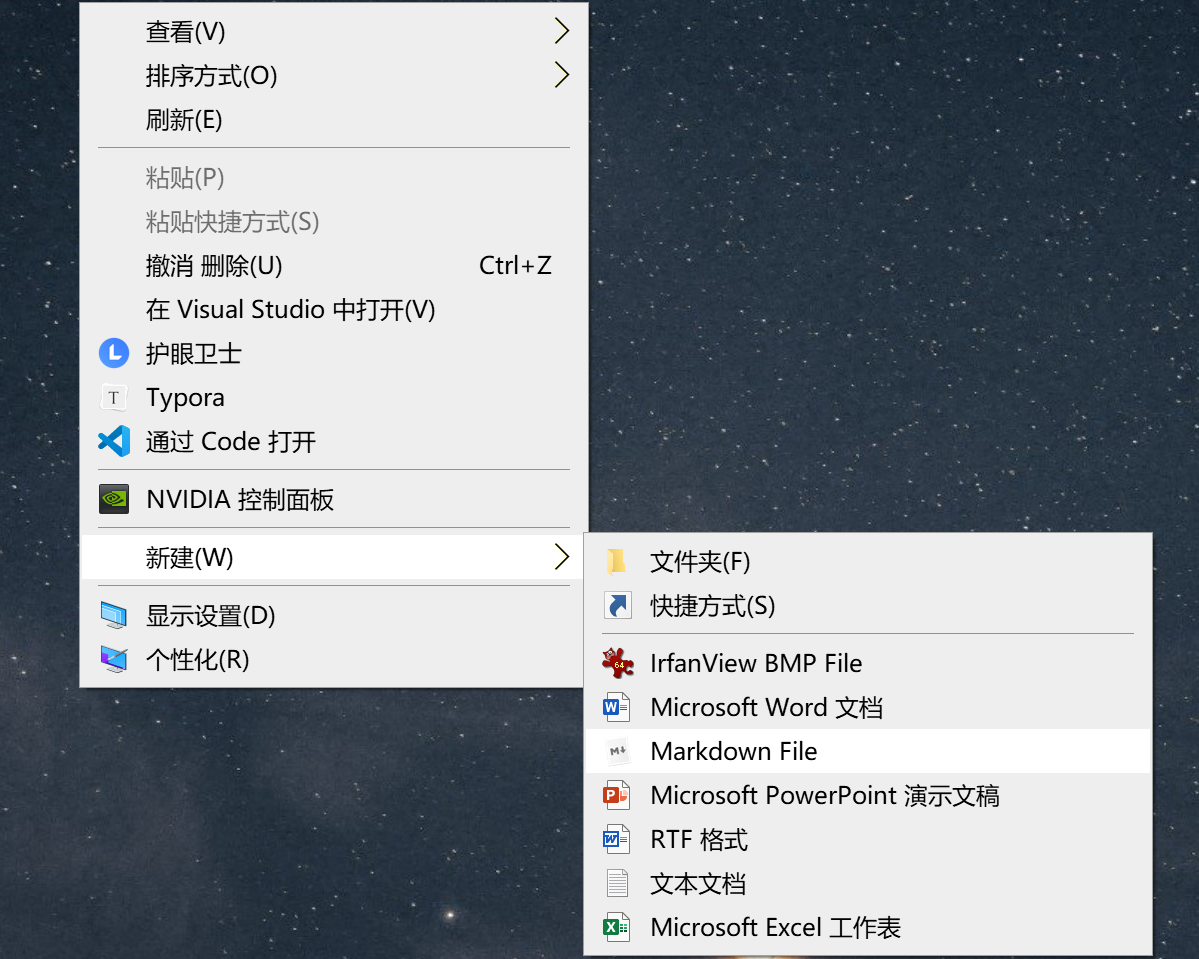
Task: Create new Microsoft Excel 工作表
Action: point(868,927)
